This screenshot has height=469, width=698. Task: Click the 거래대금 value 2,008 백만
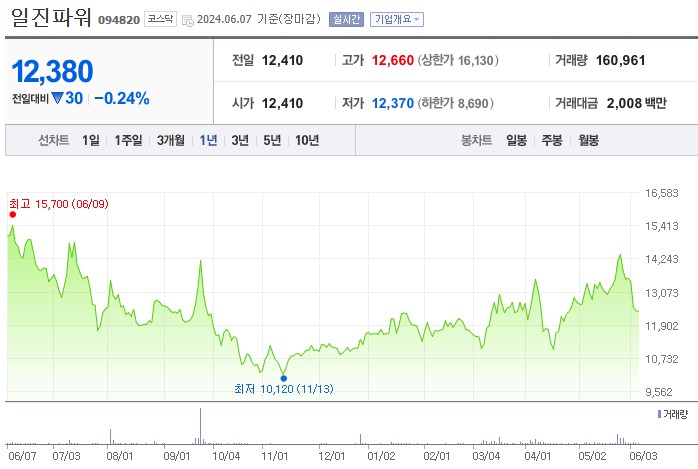[637, 103]
